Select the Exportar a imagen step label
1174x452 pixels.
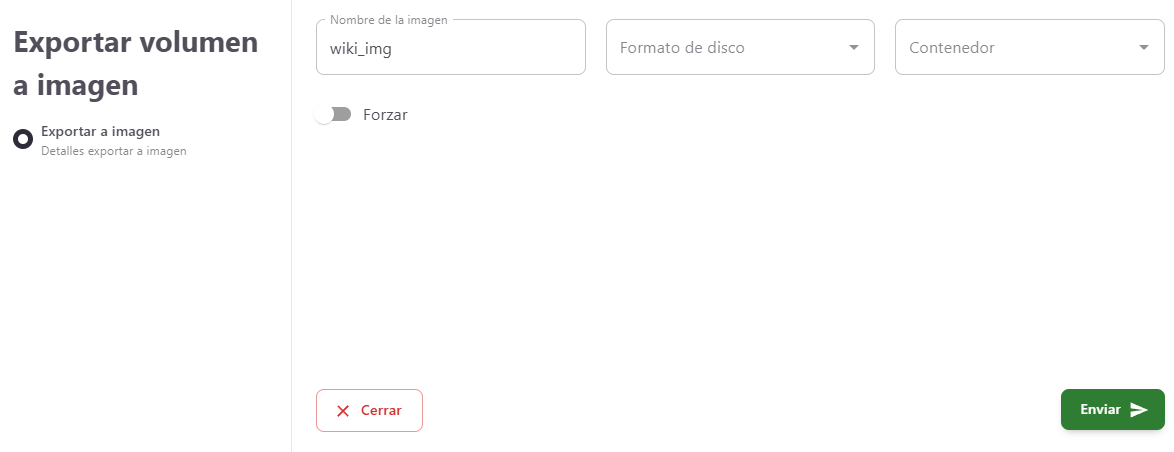100,132
